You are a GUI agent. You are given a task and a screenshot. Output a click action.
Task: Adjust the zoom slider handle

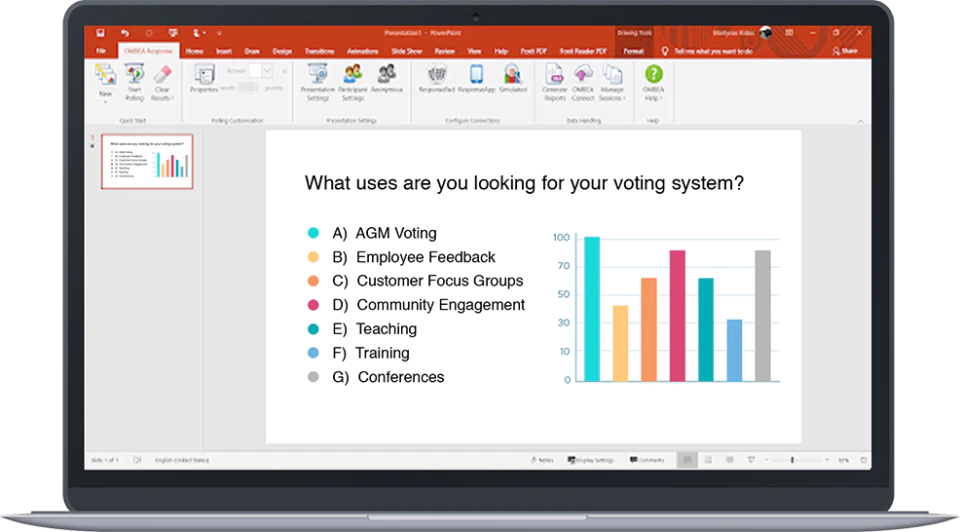(792, 460)
